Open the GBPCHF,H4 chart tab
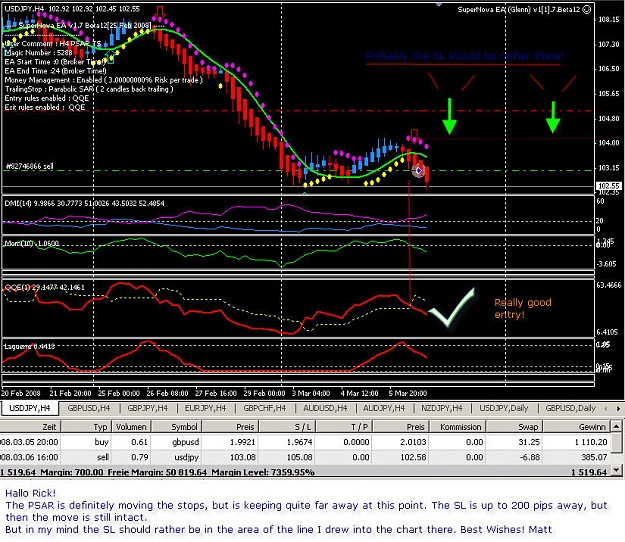The width and height of the screenshot is (625, 542). (264, 408)
